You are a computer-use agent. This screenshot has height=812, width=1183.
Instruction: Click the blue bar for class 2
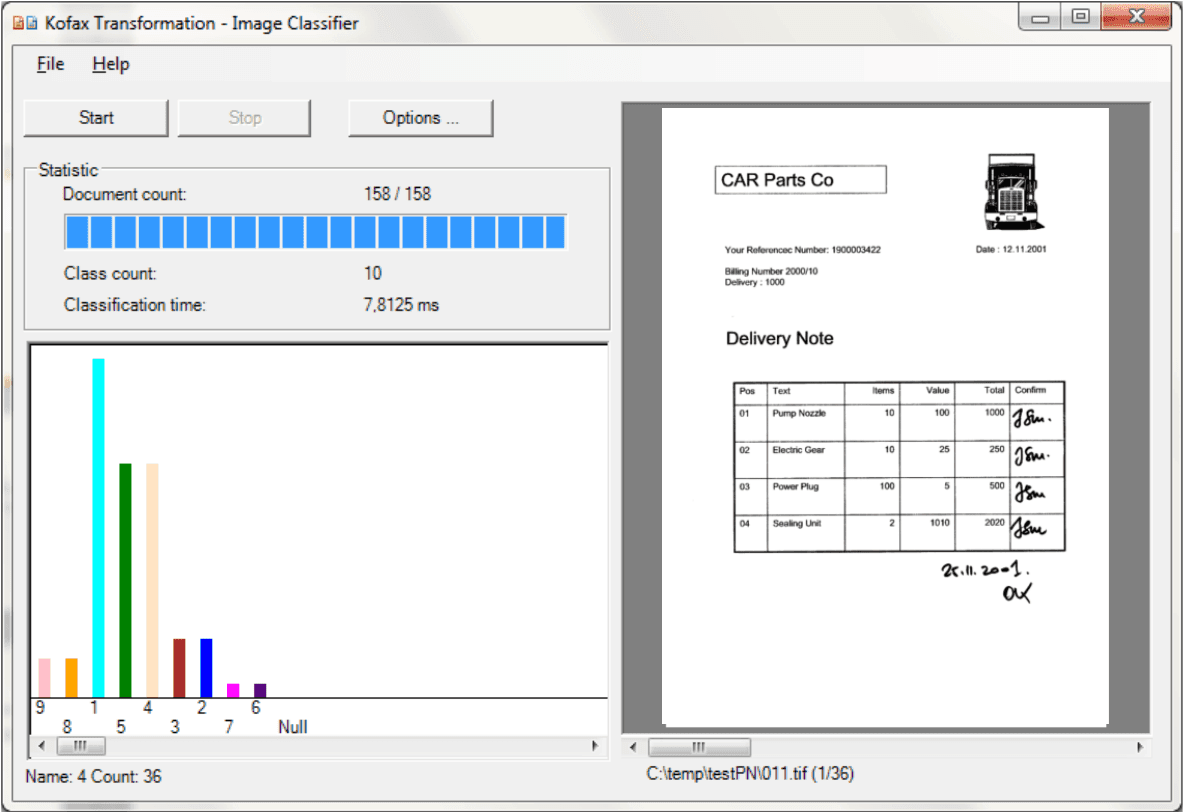[x=206, y=667]
